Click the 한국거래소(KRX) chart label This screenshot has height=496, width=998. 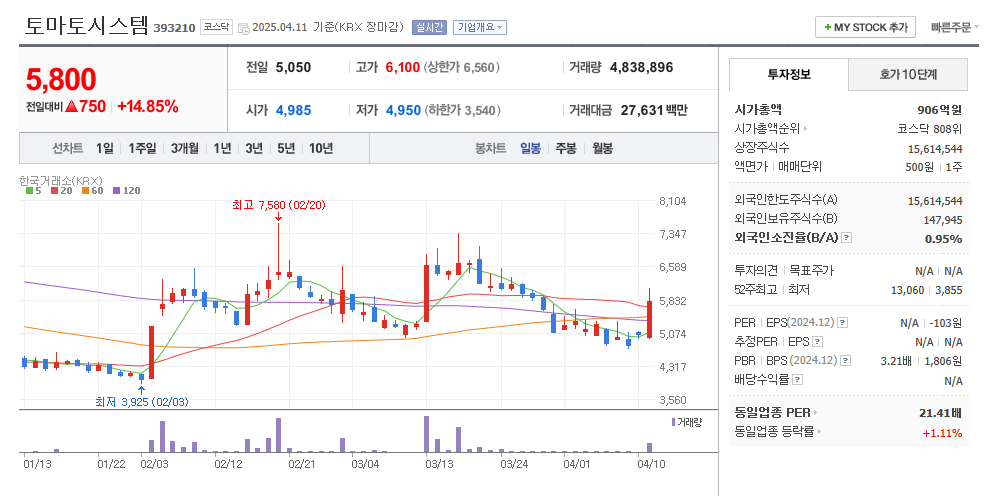(60, 181)
